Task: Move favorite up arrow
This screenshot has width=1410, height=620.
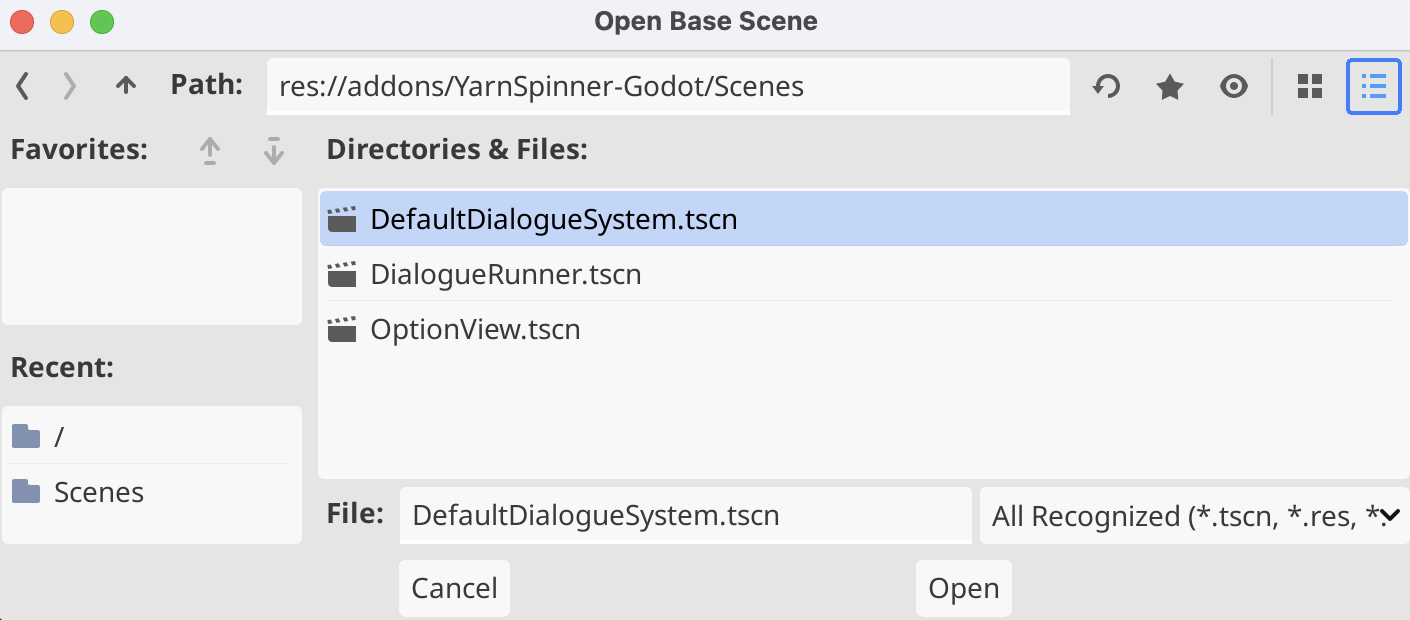Action: [x=209, y=150]
